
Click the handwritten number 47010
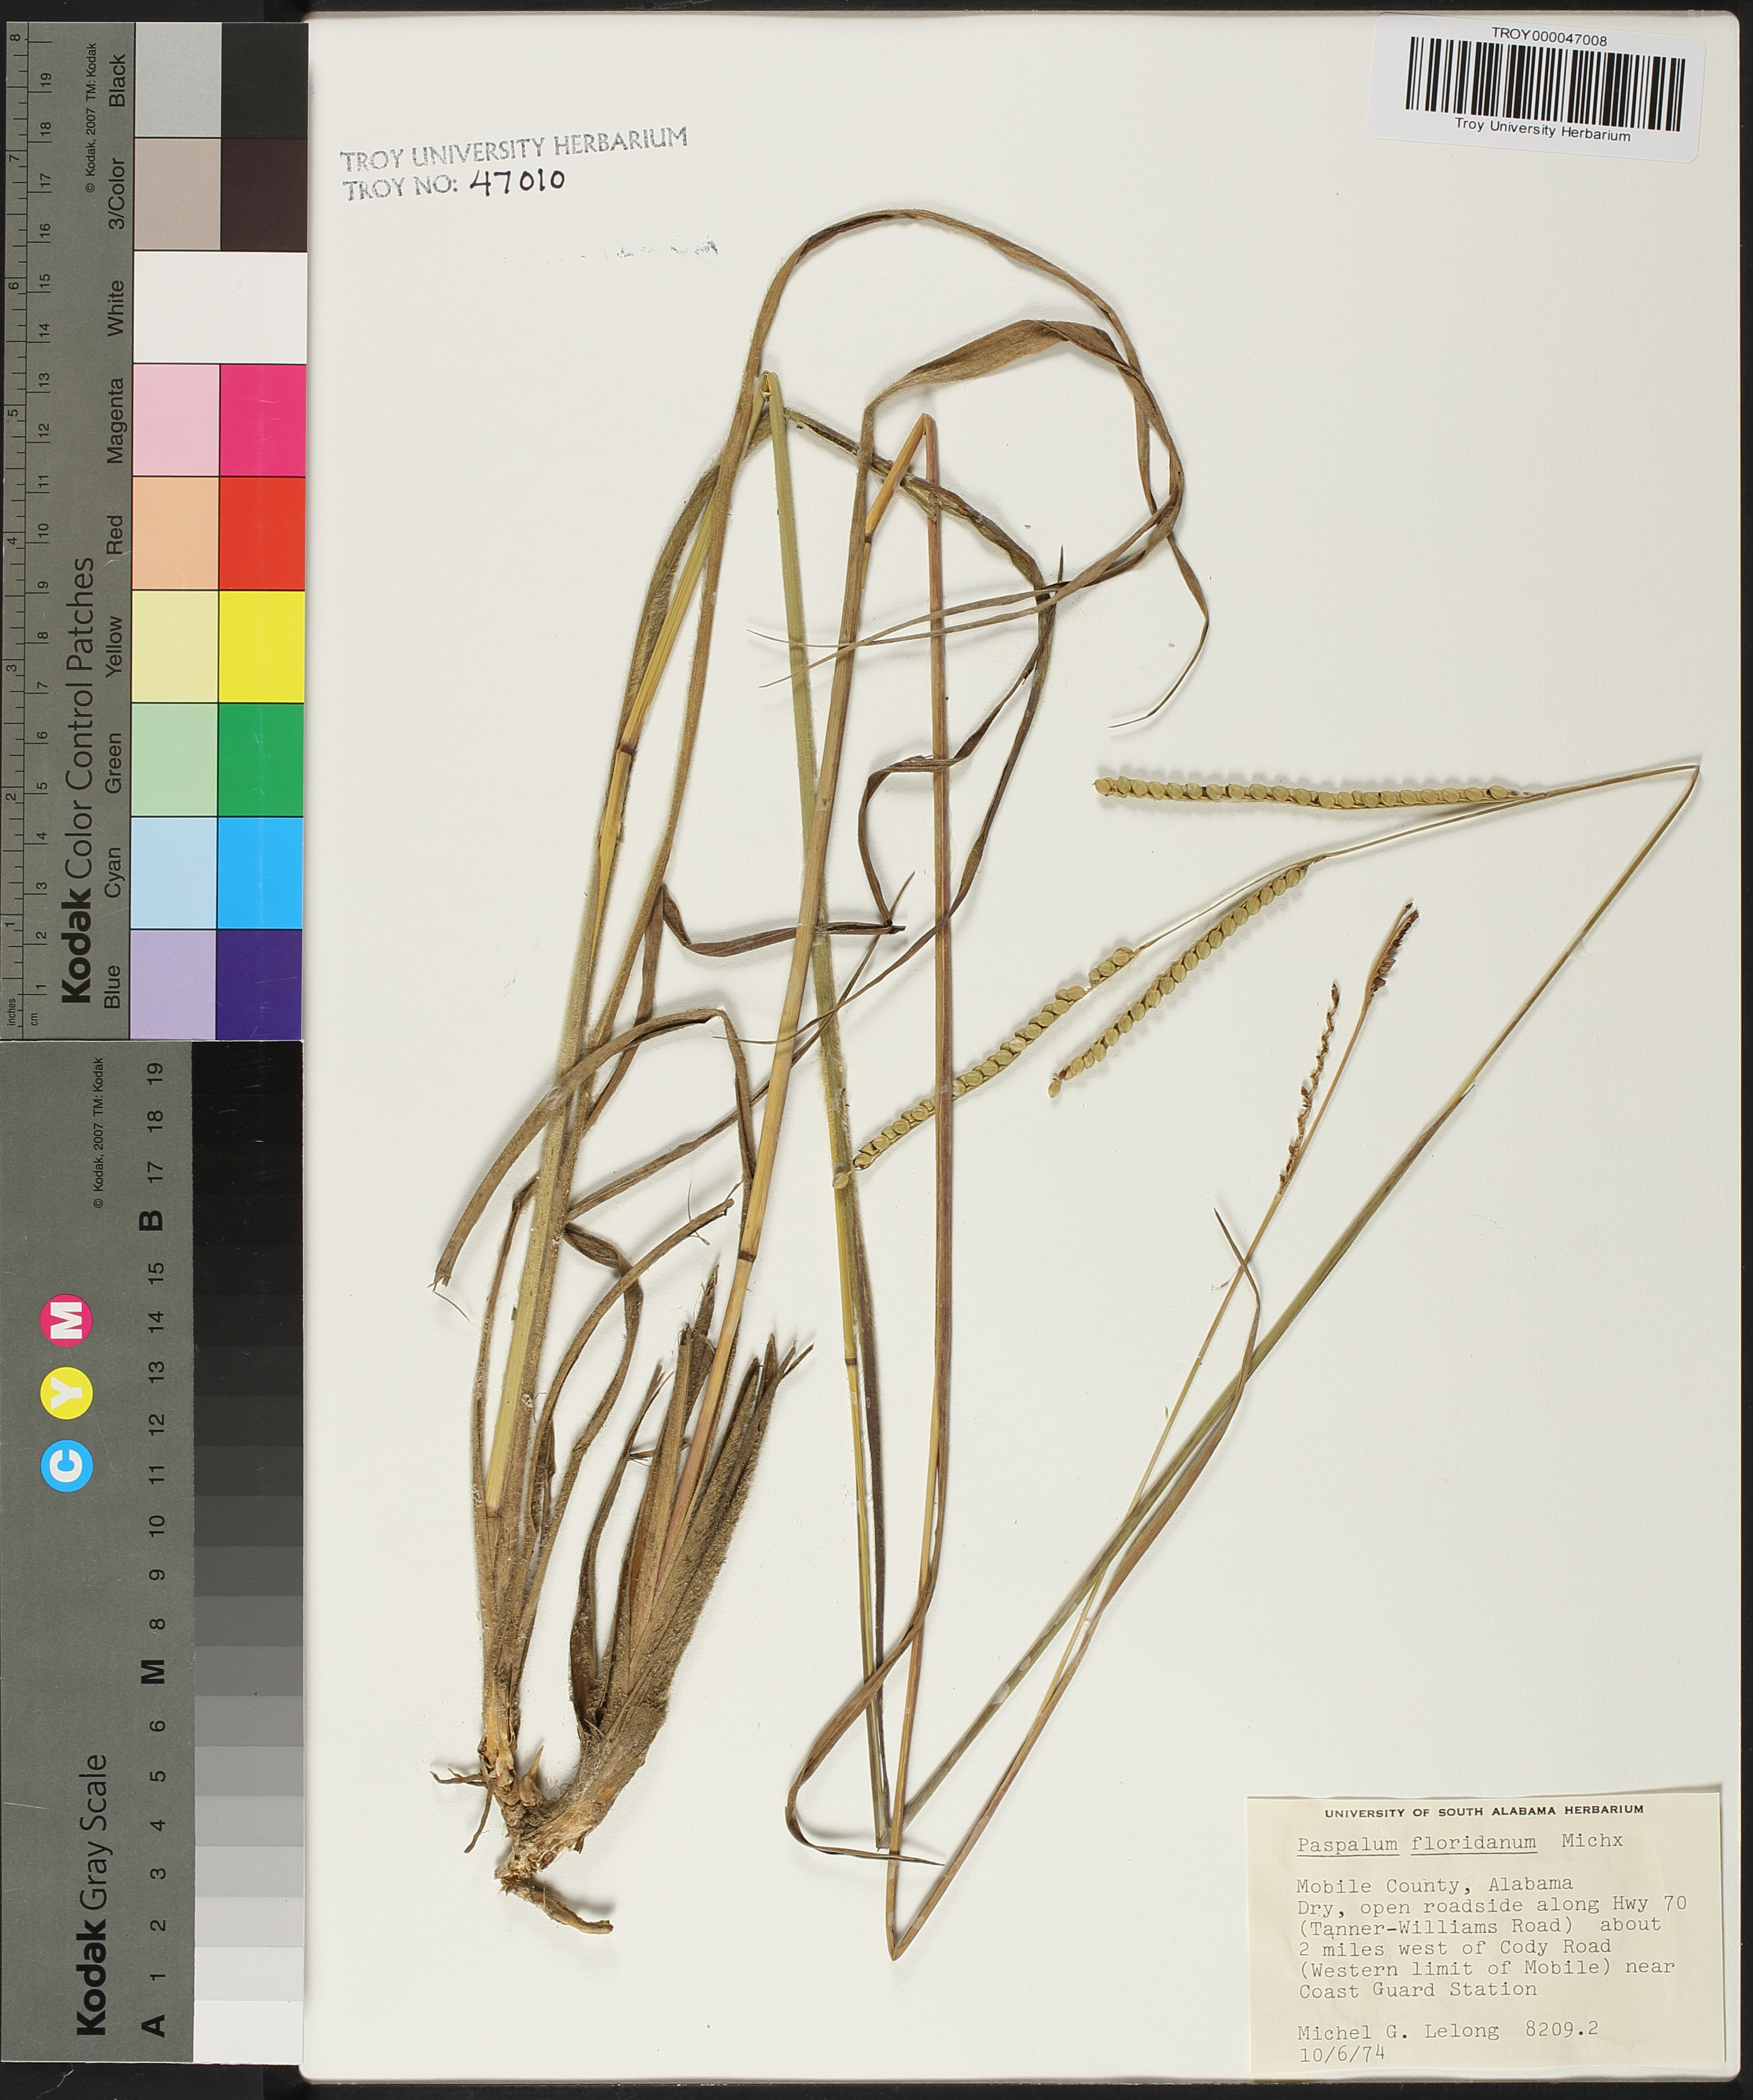(517, 181)
